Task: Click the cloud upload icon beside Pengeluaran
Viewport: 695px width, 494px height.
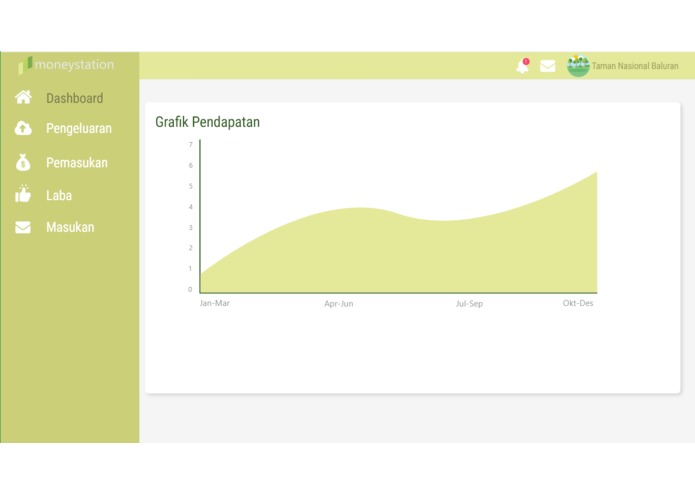Action: point(23,128)
